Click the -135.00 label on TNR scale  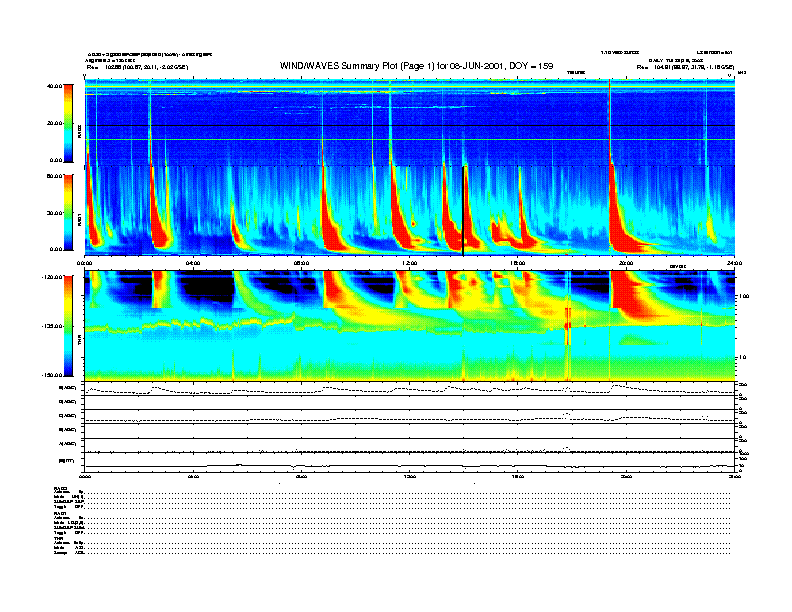click(x=52, y=326)
